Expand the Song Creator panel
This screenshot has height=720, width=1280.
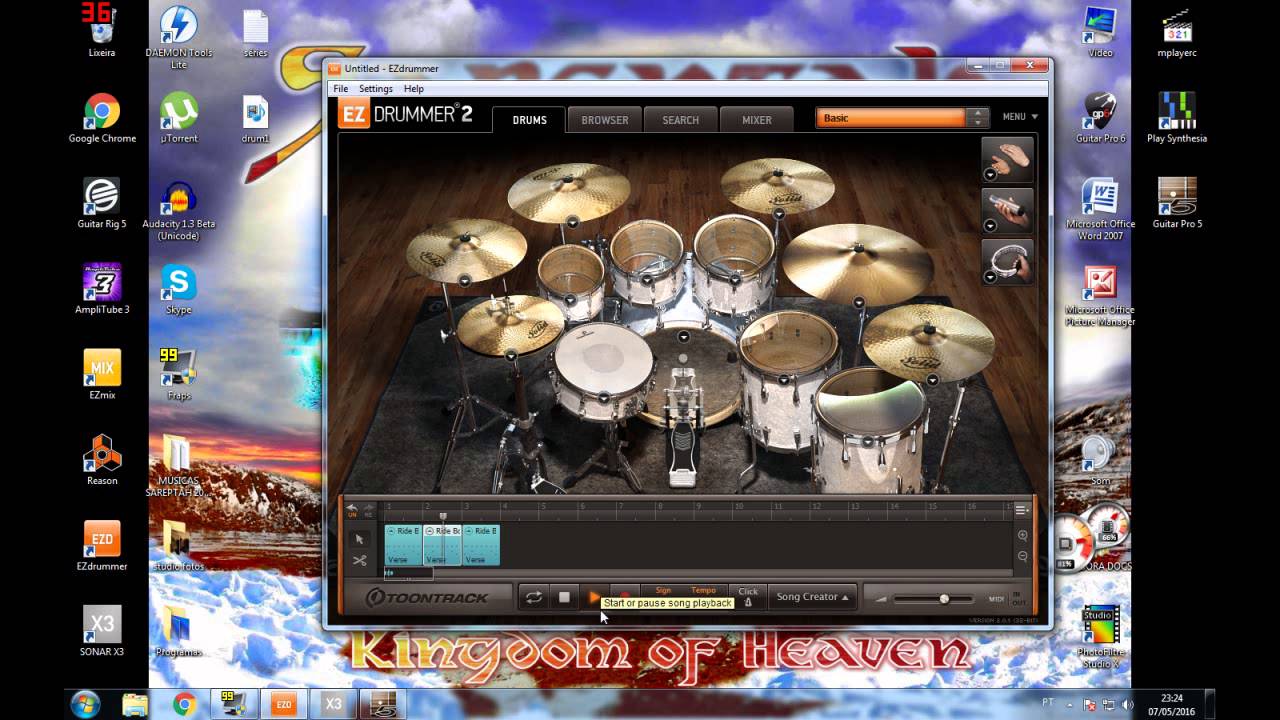point(813,597)
